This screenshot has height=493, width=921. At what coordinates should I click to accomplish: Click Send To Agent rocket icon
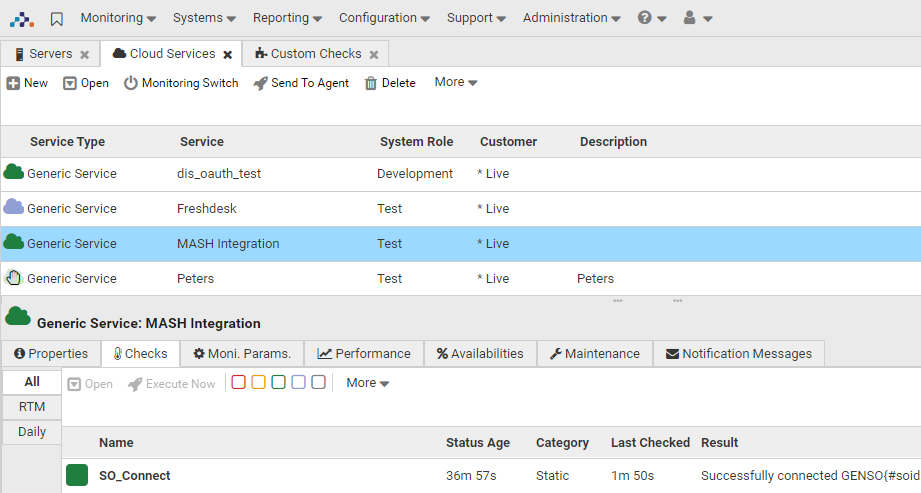click(260, 83)
